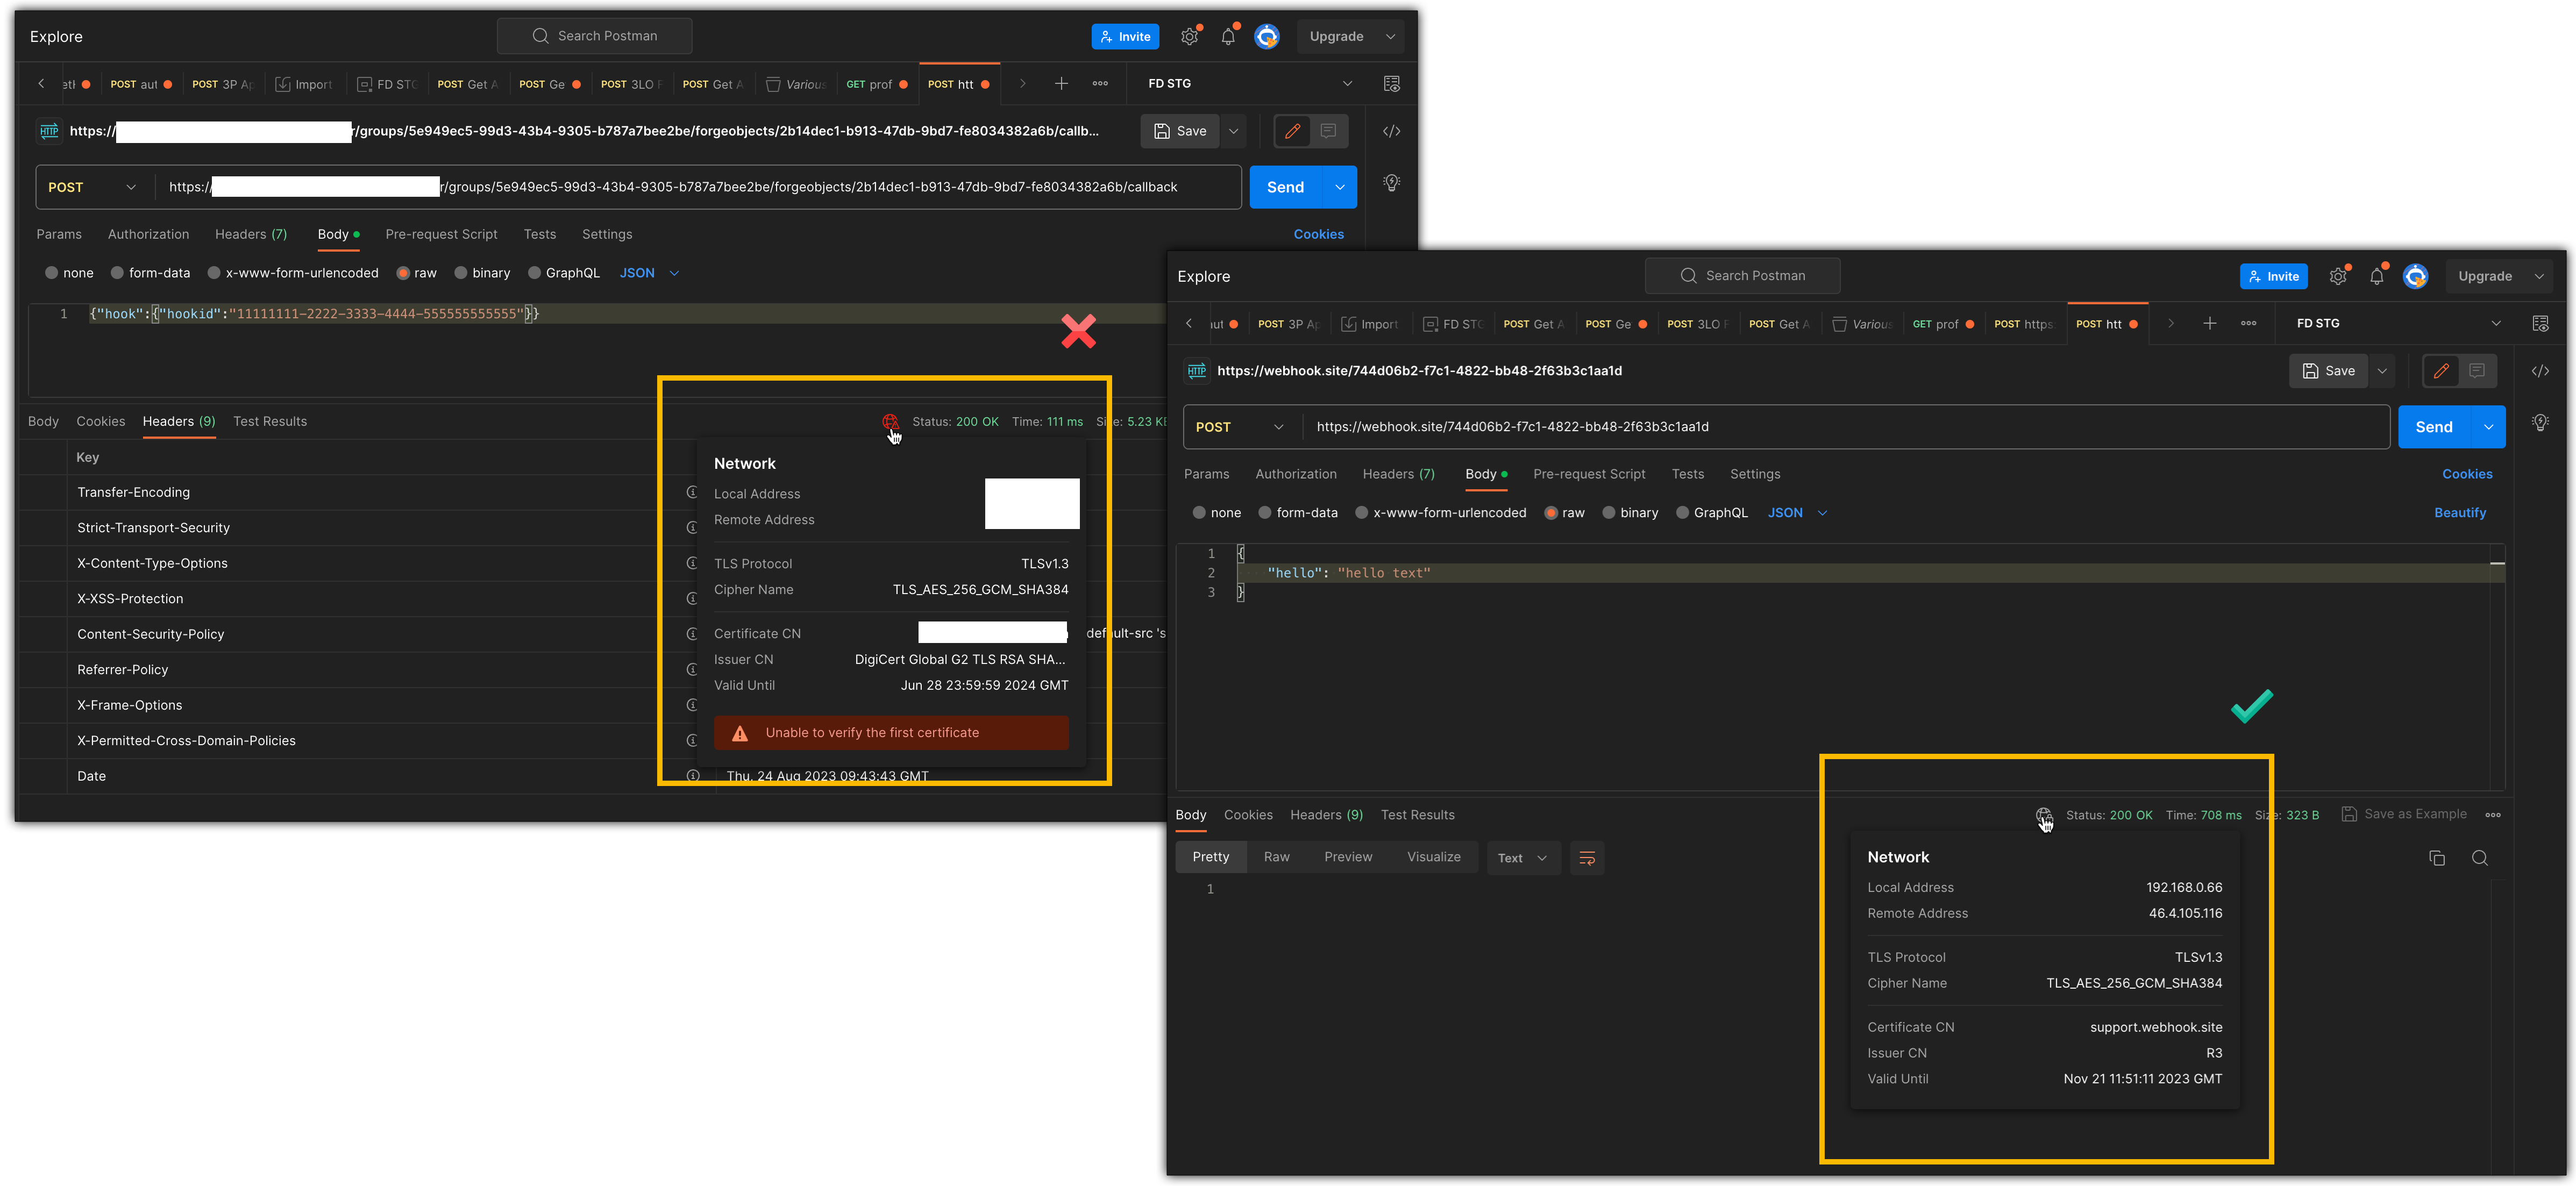
Task: Open settings gear in left Postman window
Action: pyautogui.click(x=1189, y=36)
